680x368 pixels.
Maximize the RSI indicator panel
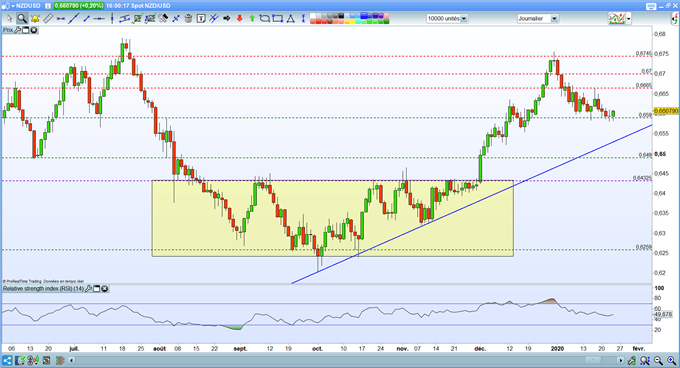tap(97, 289)
